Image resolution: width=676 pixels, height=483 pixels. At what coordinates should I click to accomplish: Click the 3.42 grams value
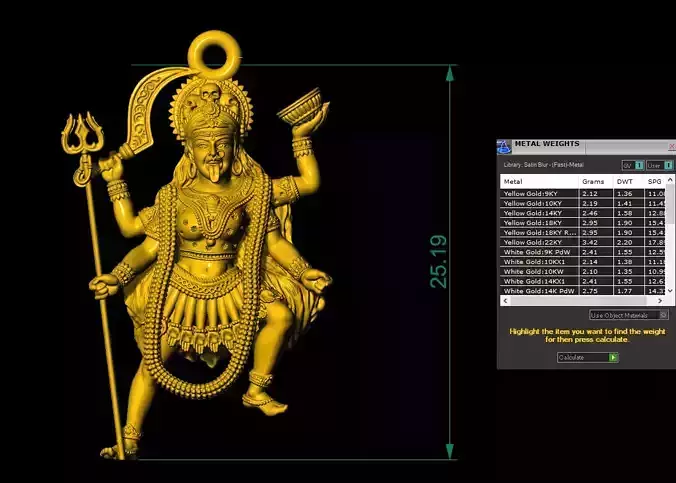click(x=590, y=242)
